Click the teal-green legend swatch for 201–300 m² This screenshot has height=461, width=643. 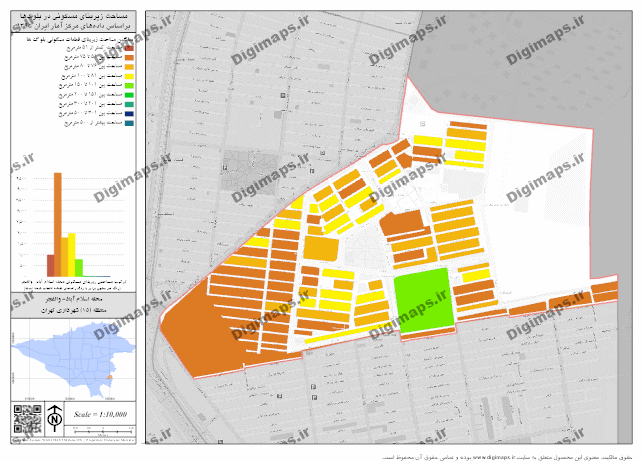tap(129, 104)
